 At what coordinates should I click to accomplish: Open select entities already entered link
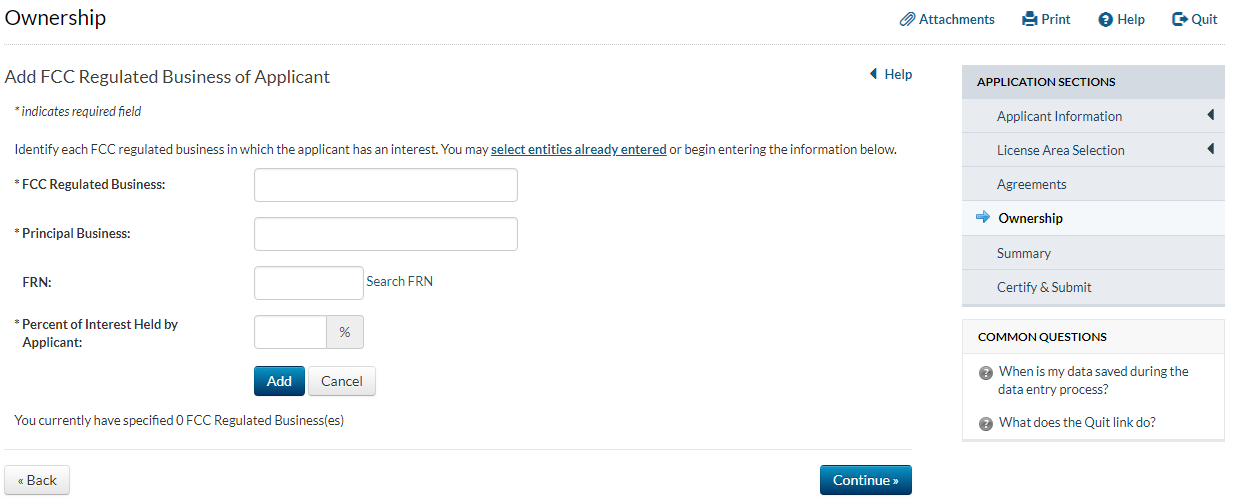tap(578, 150)
